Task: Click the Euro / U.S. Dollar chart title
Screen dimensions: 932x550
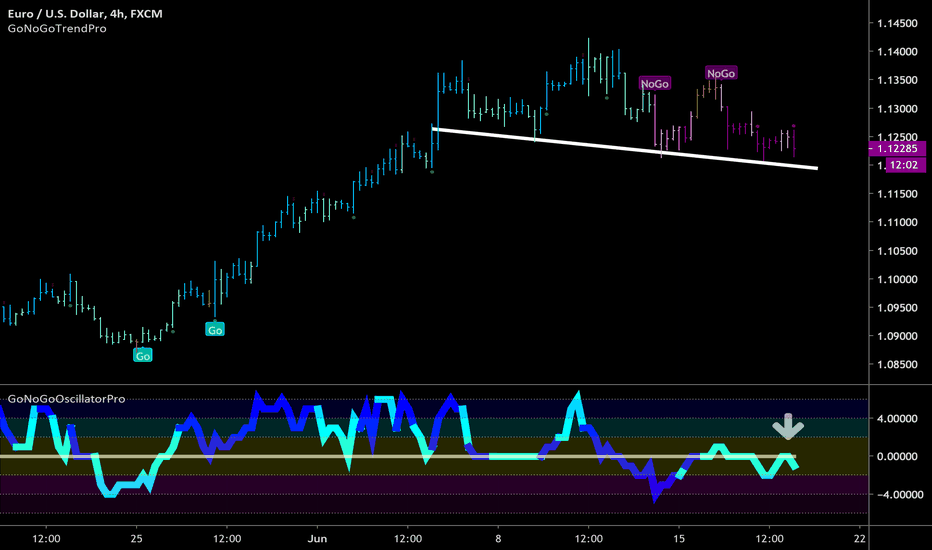Action: pos(85,14)
